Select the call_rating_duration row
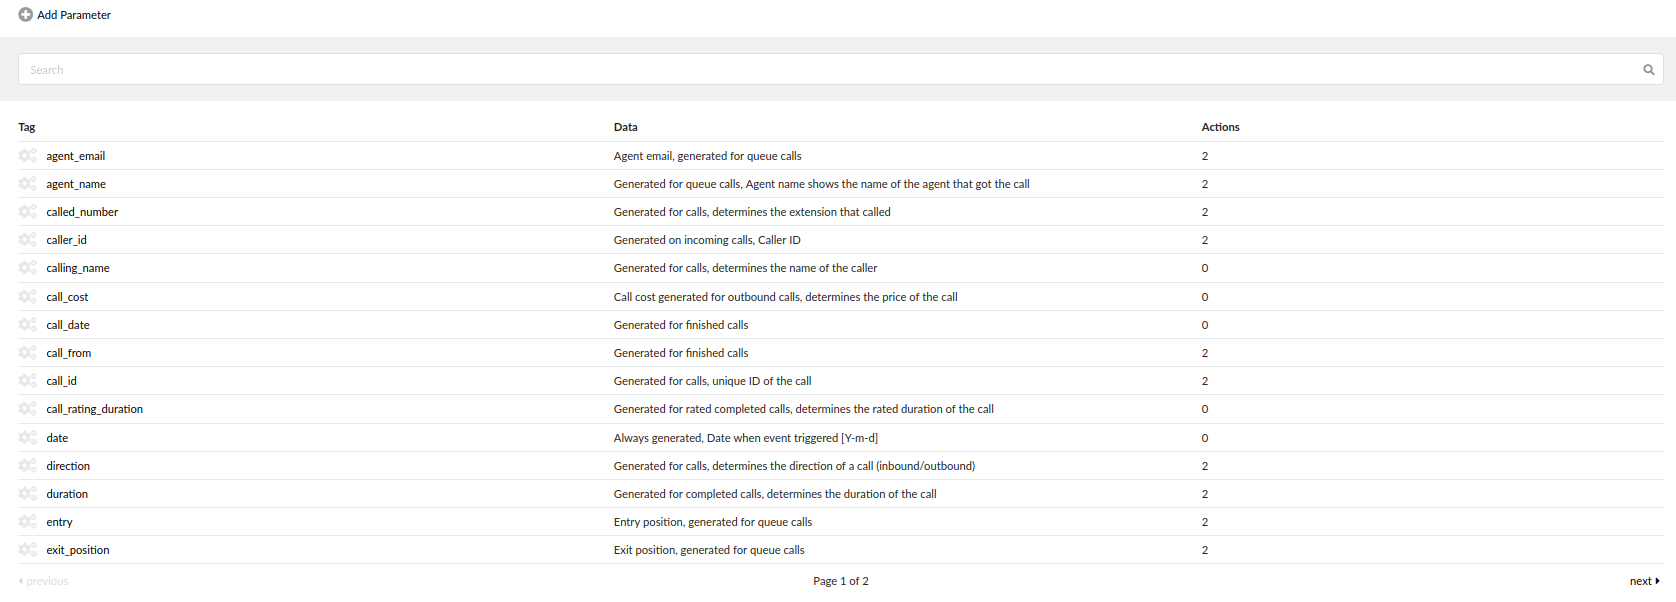 point(95,409)
